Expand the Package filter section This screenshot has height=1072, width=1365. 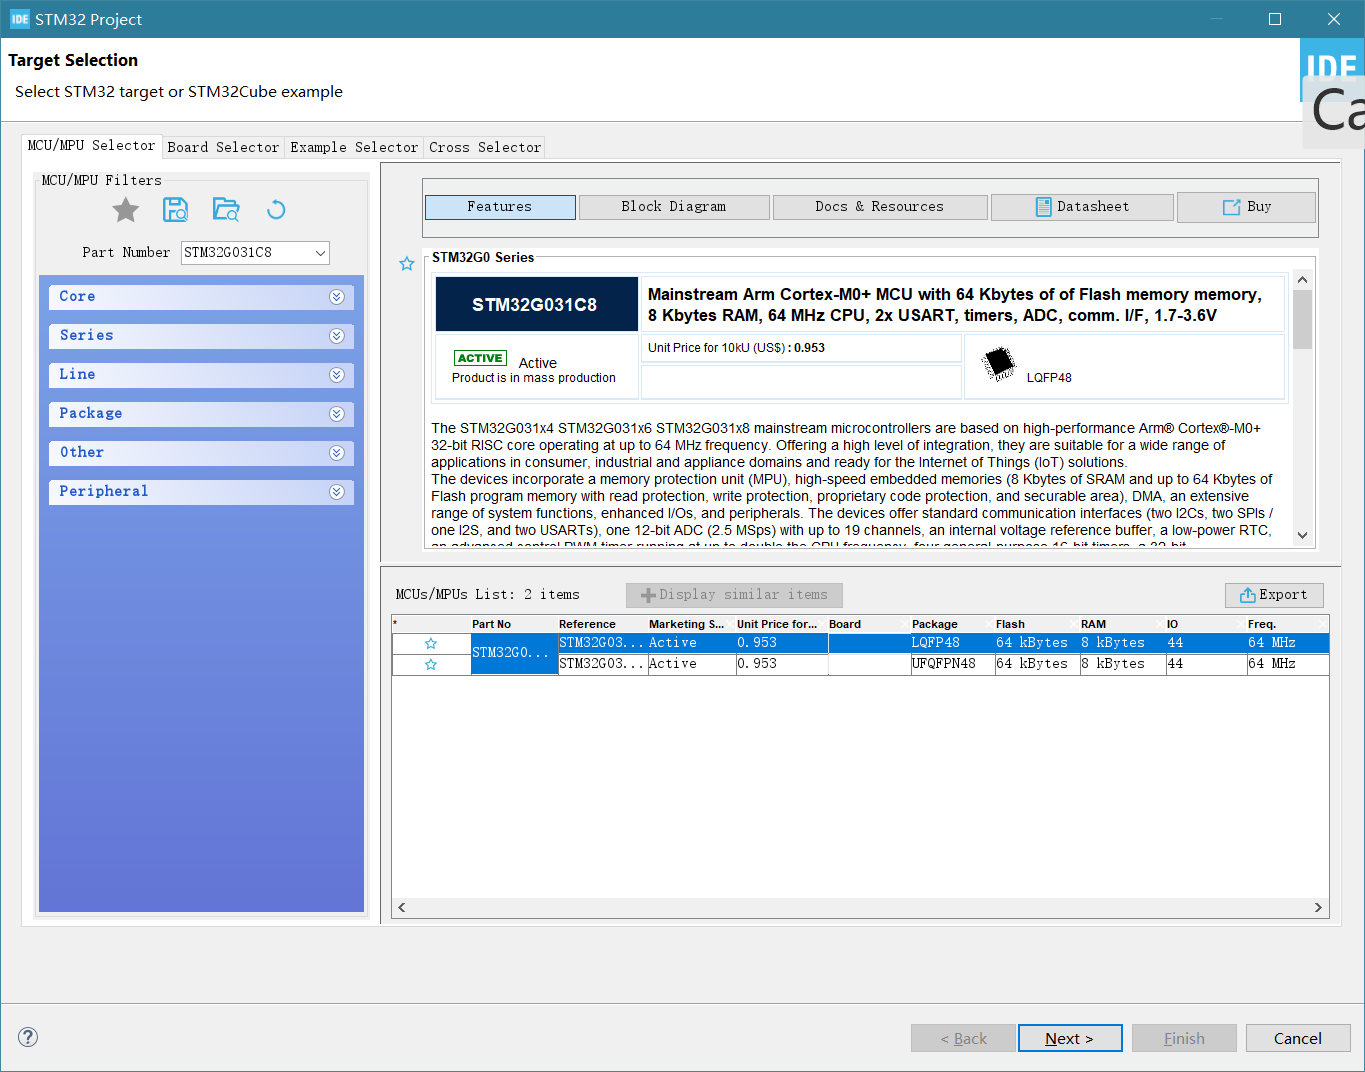pyautogui.click(x=201, y=414)
